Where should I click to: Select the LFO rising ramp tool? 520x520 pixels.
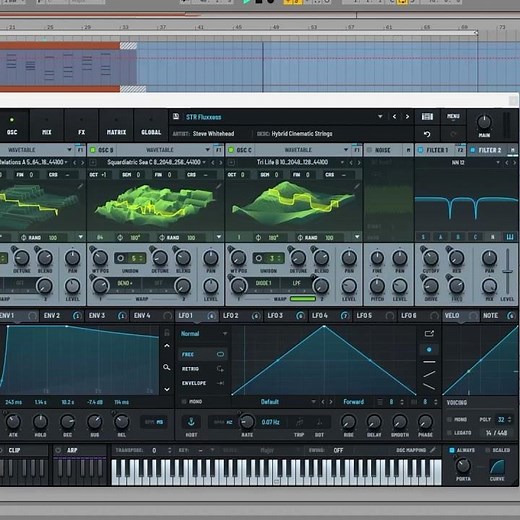tap(429, 374)
